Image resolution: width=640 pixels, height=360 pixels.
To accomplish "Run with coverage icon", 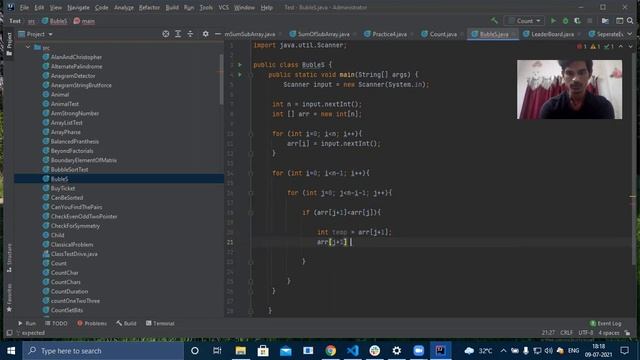I will point(577,20).
